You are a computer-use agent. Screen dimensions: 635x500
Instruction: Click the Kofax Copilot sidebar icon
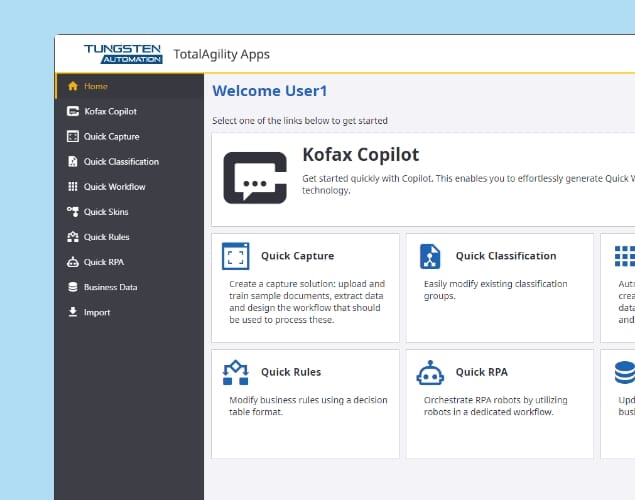[x=73, y=111]
